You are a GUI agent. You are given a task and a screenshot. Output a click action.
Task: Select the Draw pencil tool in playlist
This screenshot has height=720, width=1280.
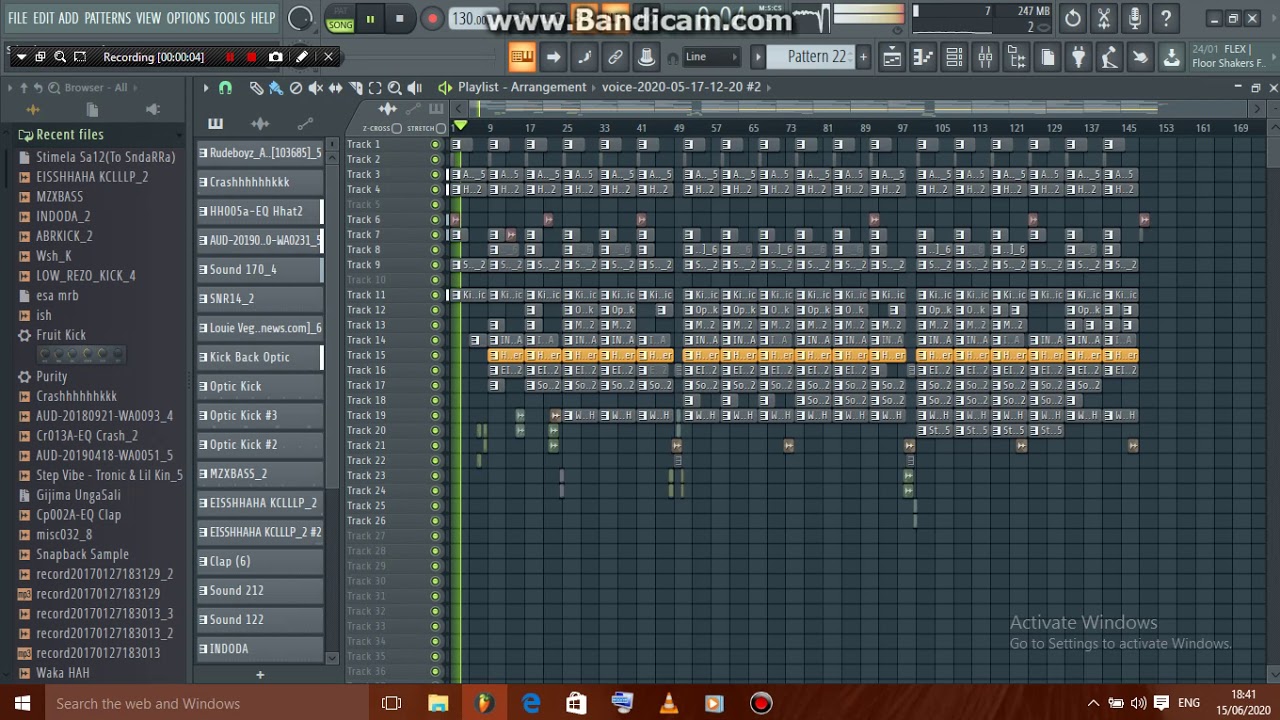tap(256, 88)
